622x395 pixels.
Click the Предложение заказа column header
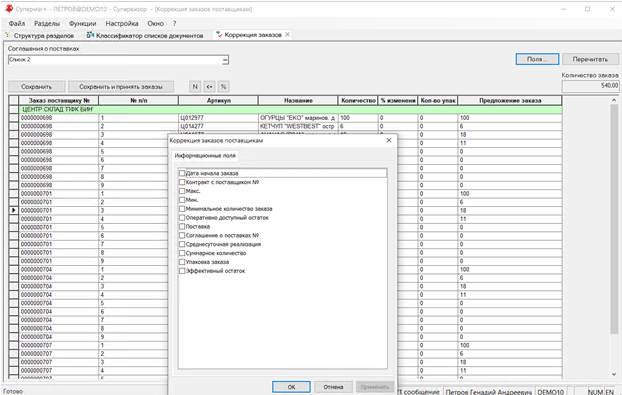pos(510,100)
